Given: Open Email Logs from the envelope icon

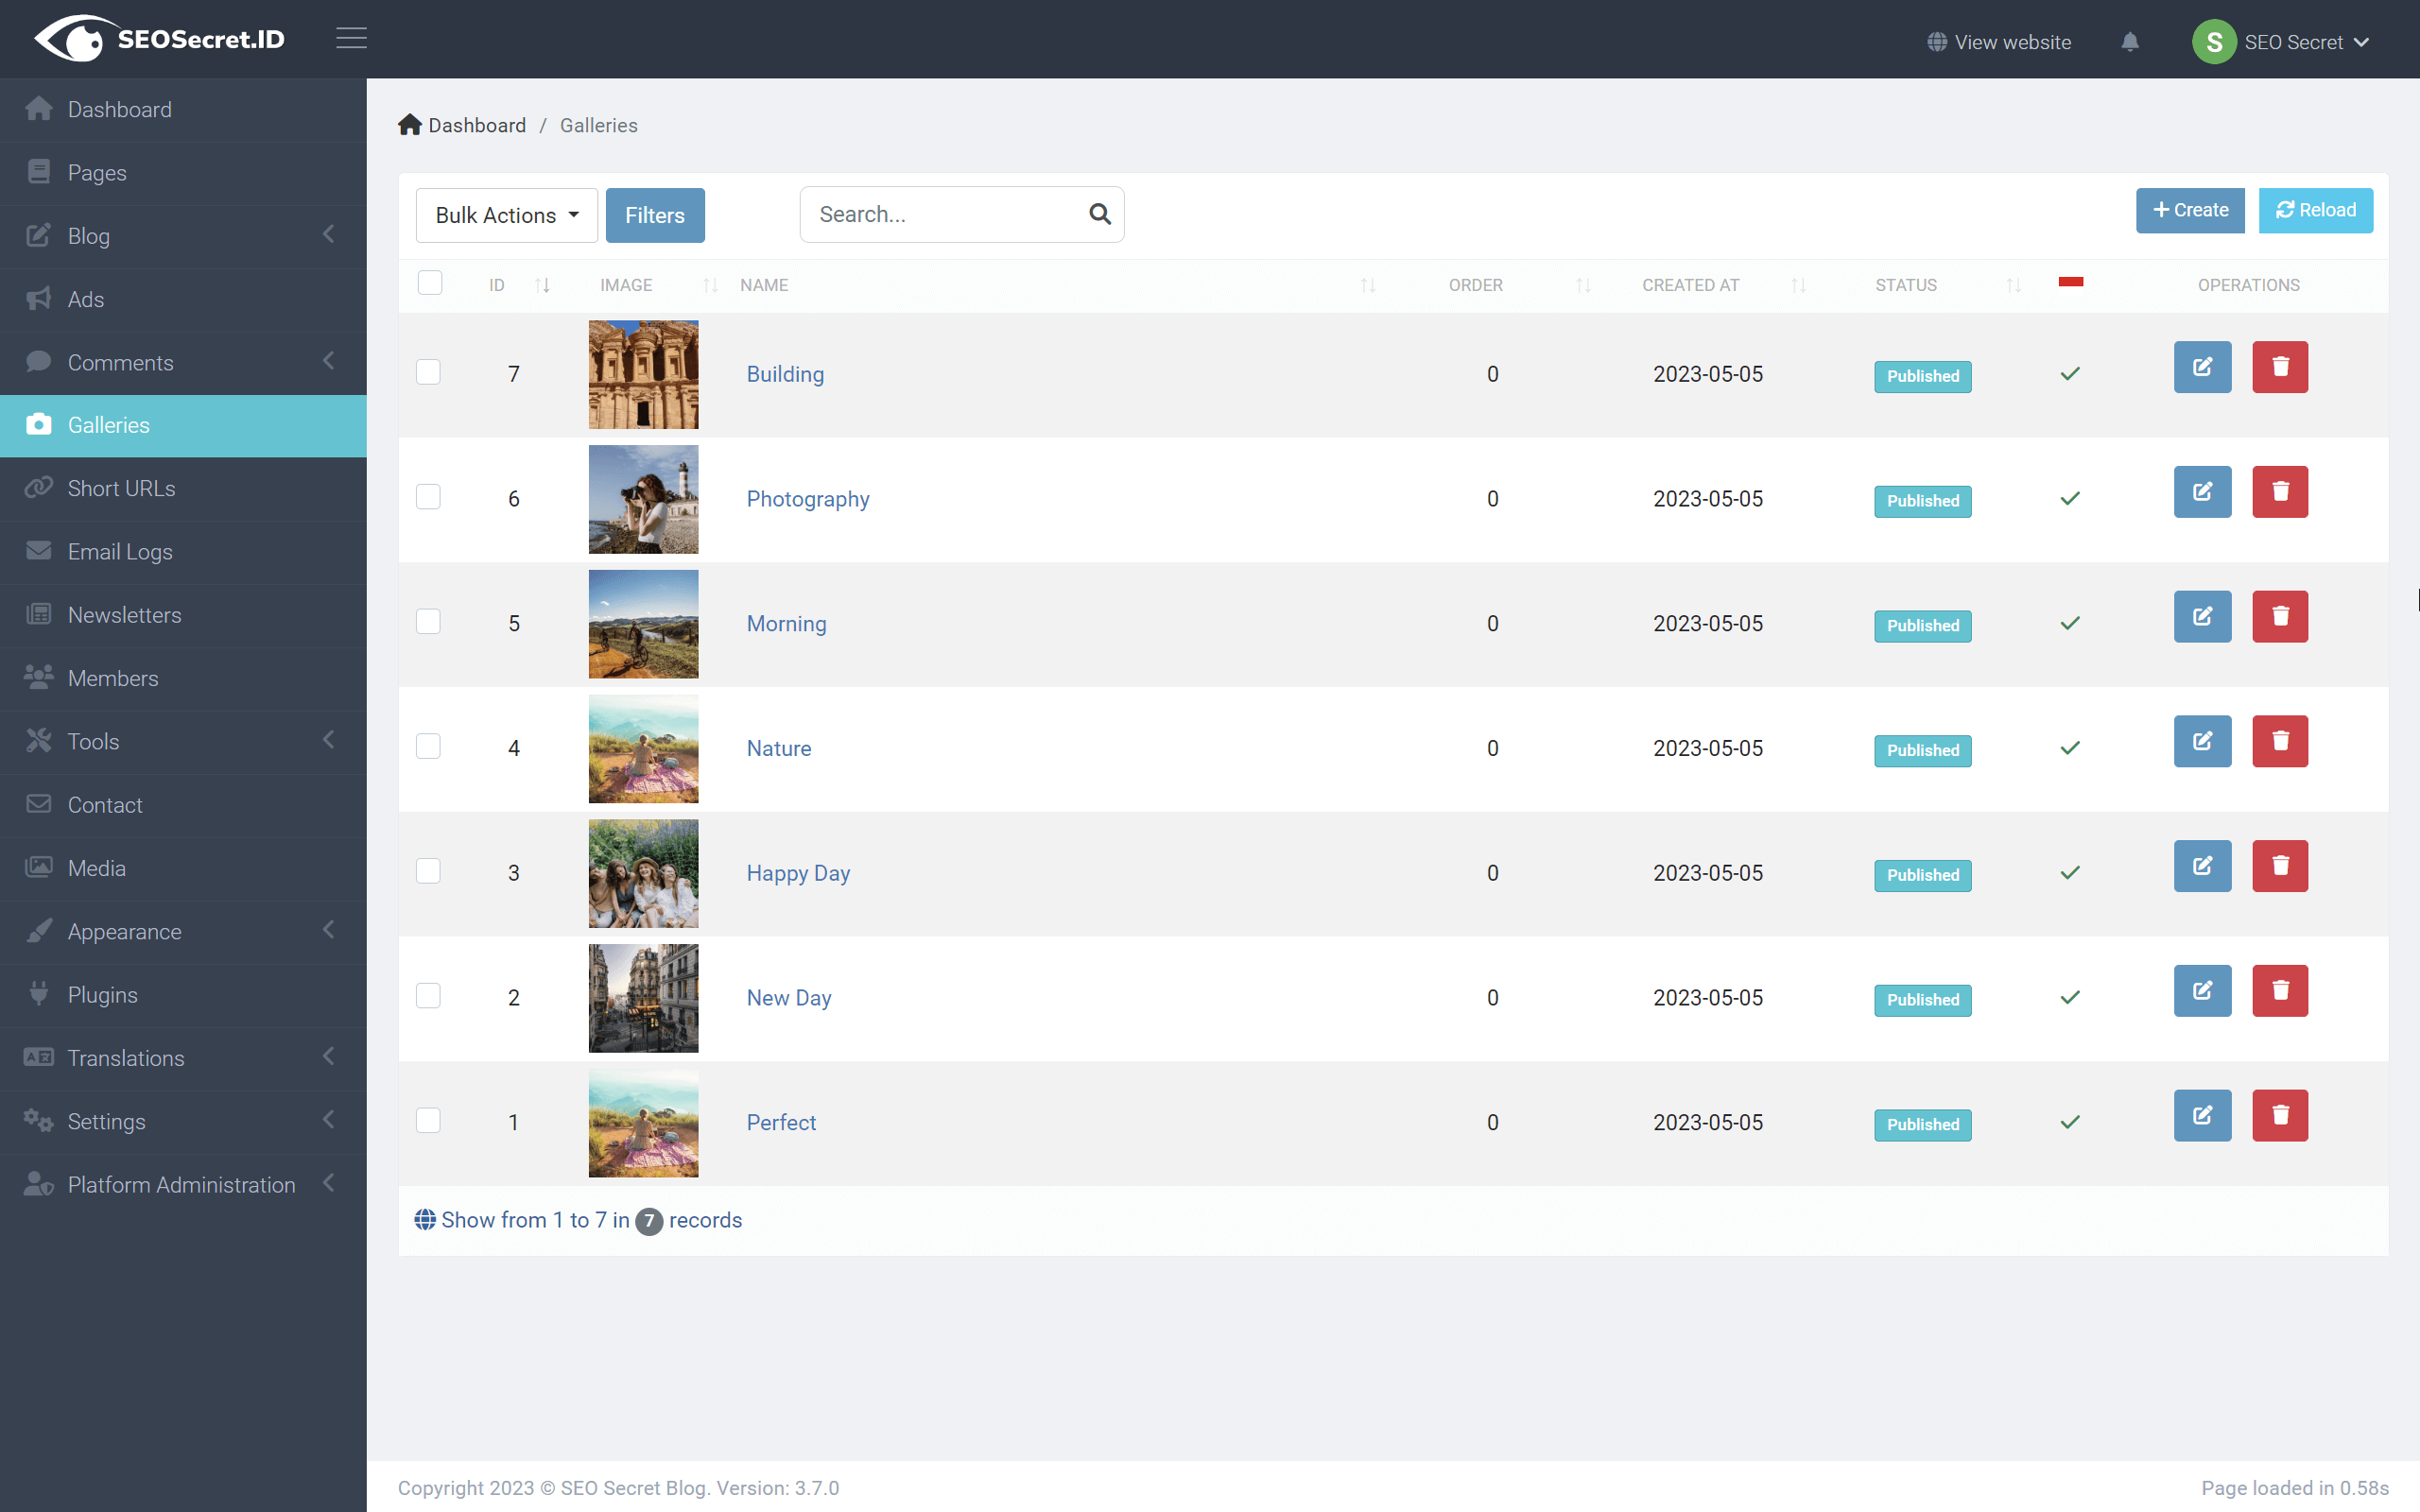Looking at the screenshot, I should pos(39,551).
